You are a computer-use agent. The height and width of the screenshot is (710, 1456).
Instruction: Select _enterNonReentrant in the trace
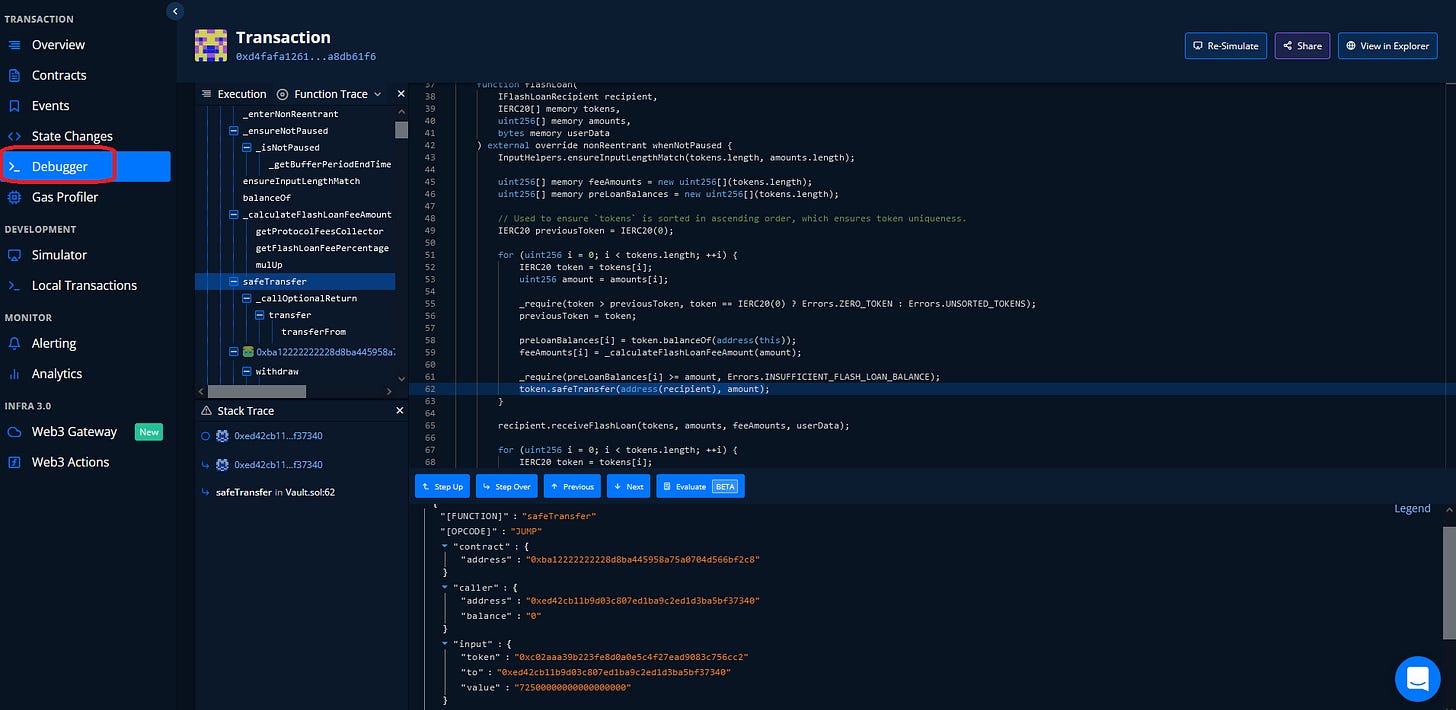[290, 114]
